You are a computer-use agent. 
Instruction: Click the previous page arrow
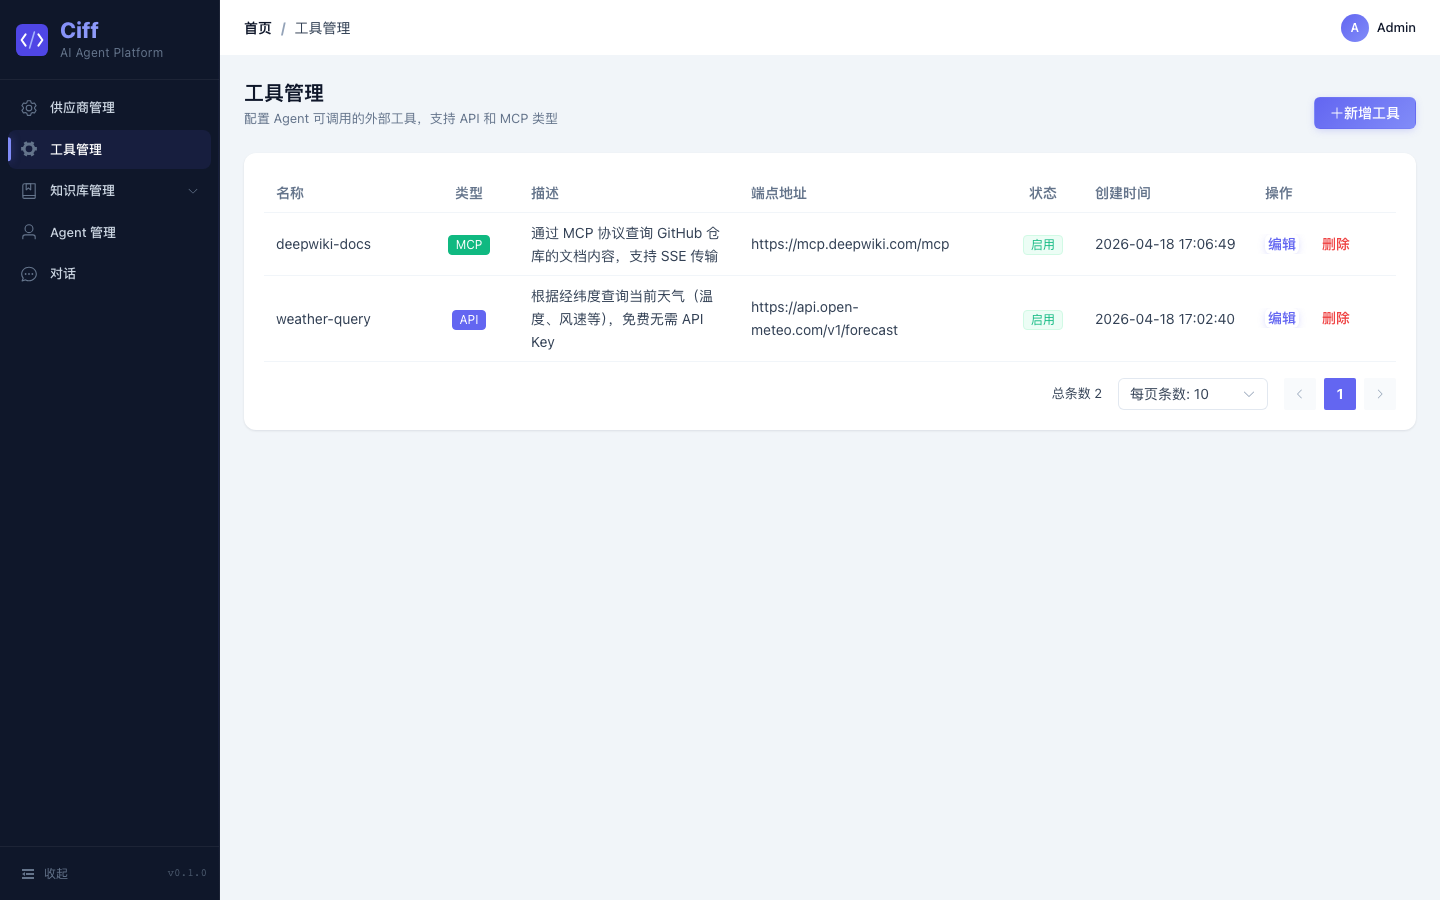(1300, 394)
